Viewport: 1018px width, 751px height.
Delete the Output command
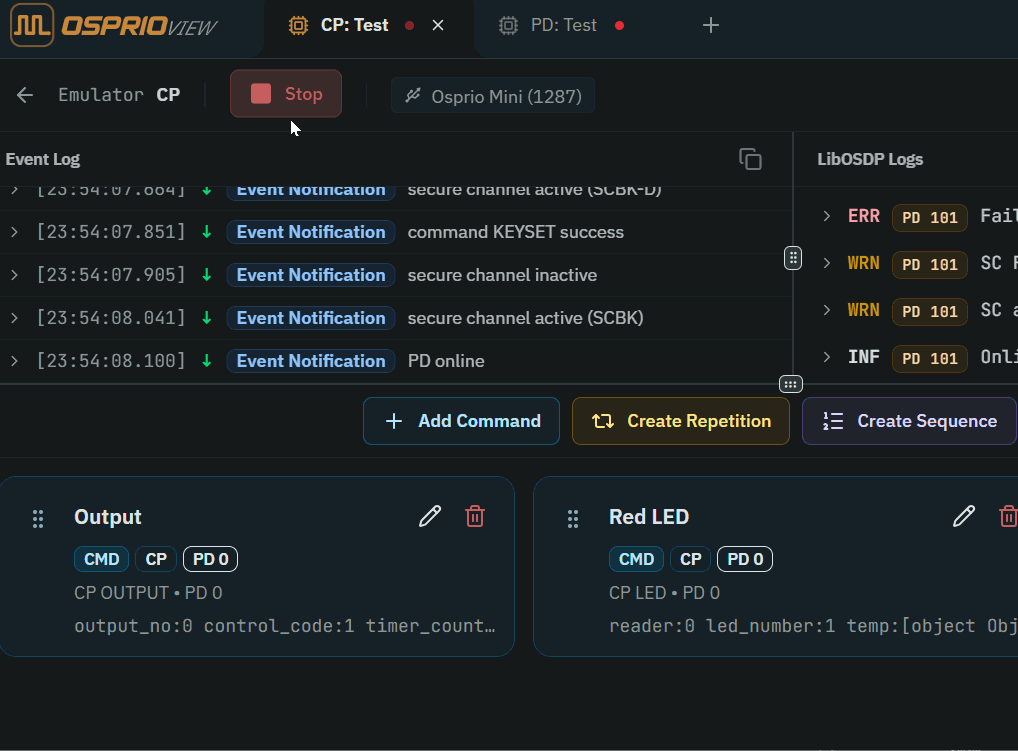[x=475, y=516]
